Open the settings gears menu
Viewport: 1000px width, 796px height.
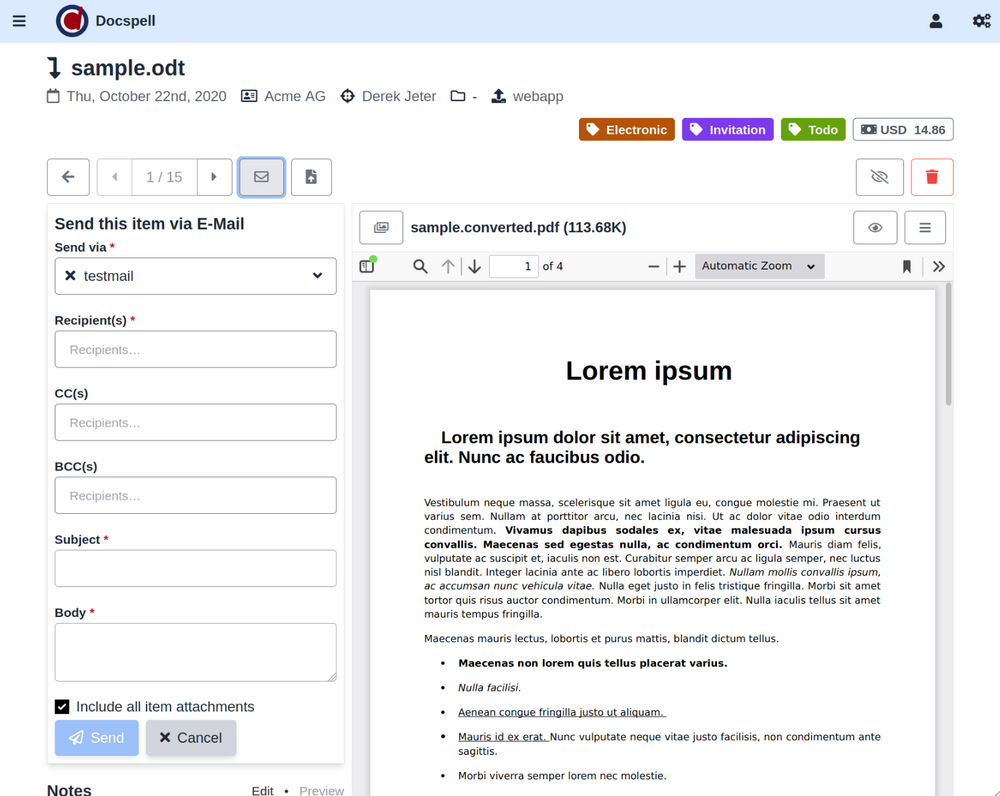[x=981, y=21]
